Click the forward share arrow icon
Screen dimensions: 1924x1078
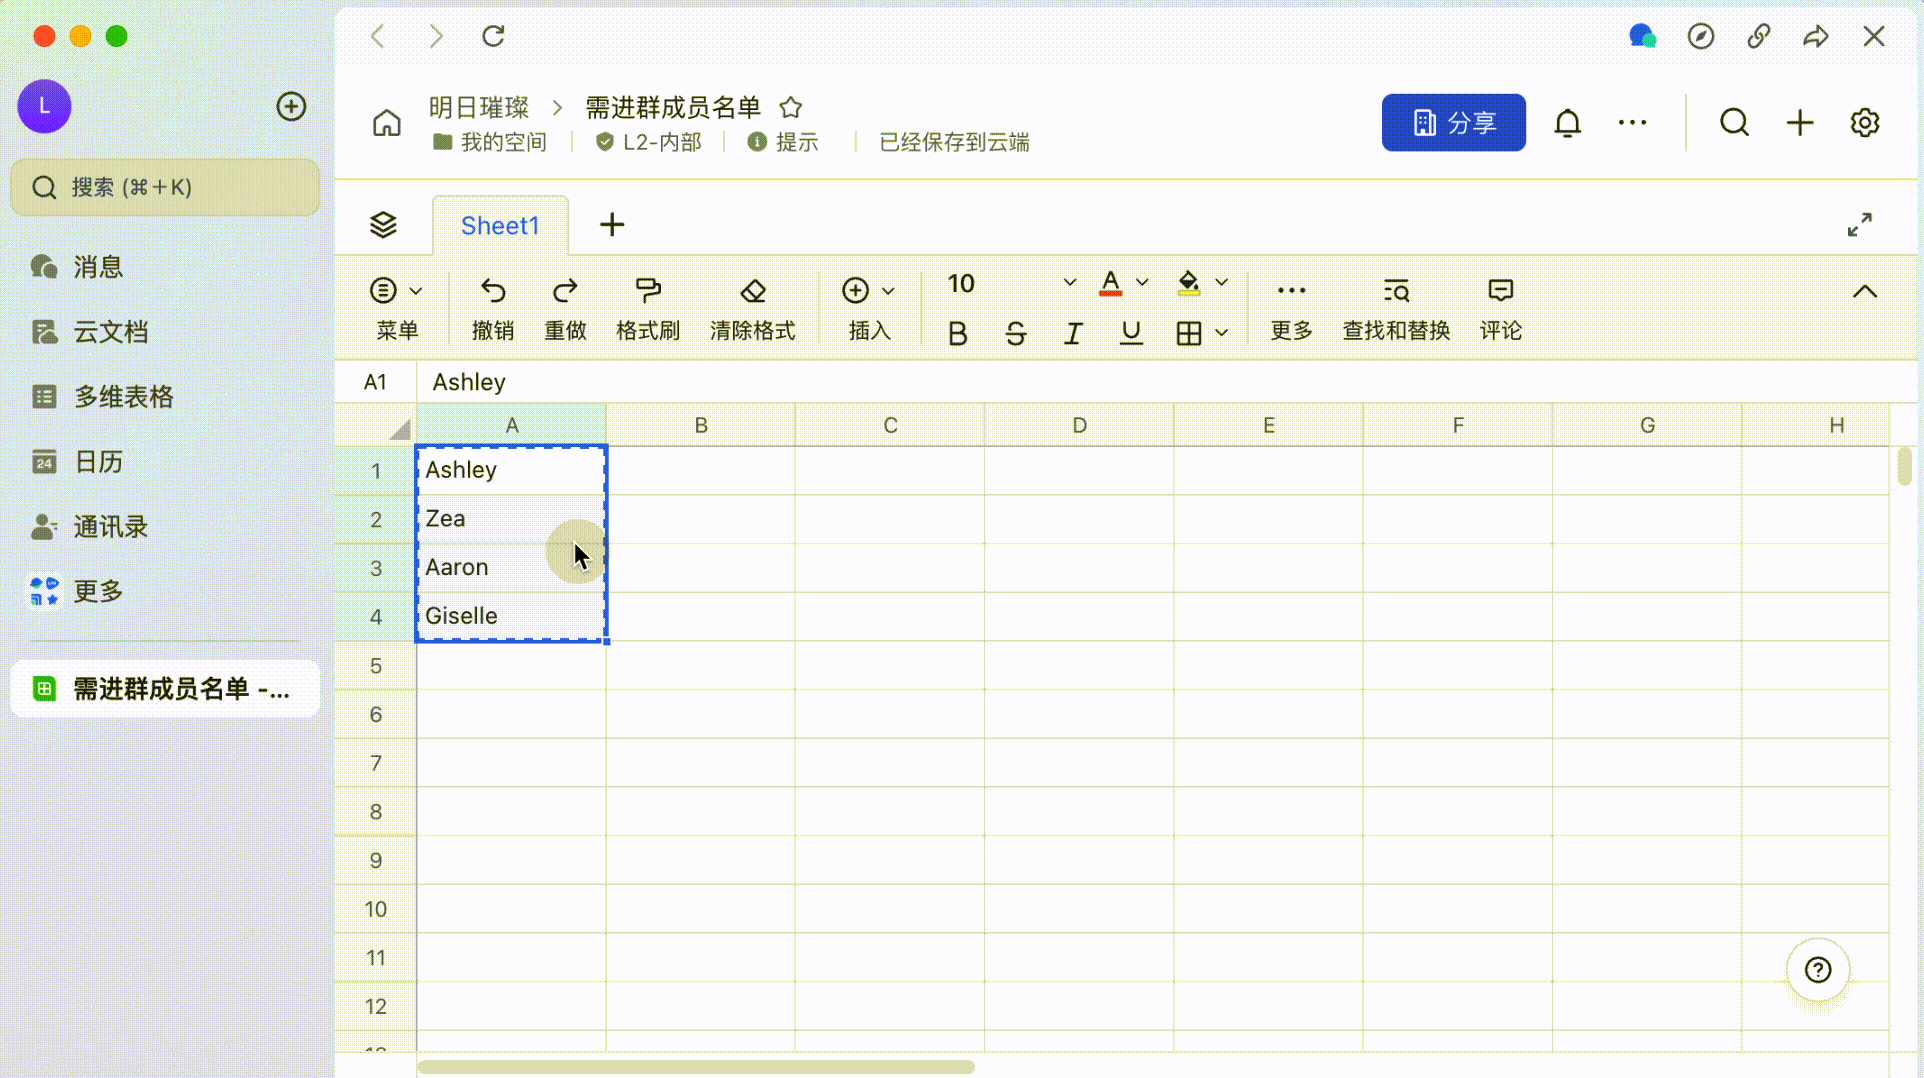click(1816, 37)
